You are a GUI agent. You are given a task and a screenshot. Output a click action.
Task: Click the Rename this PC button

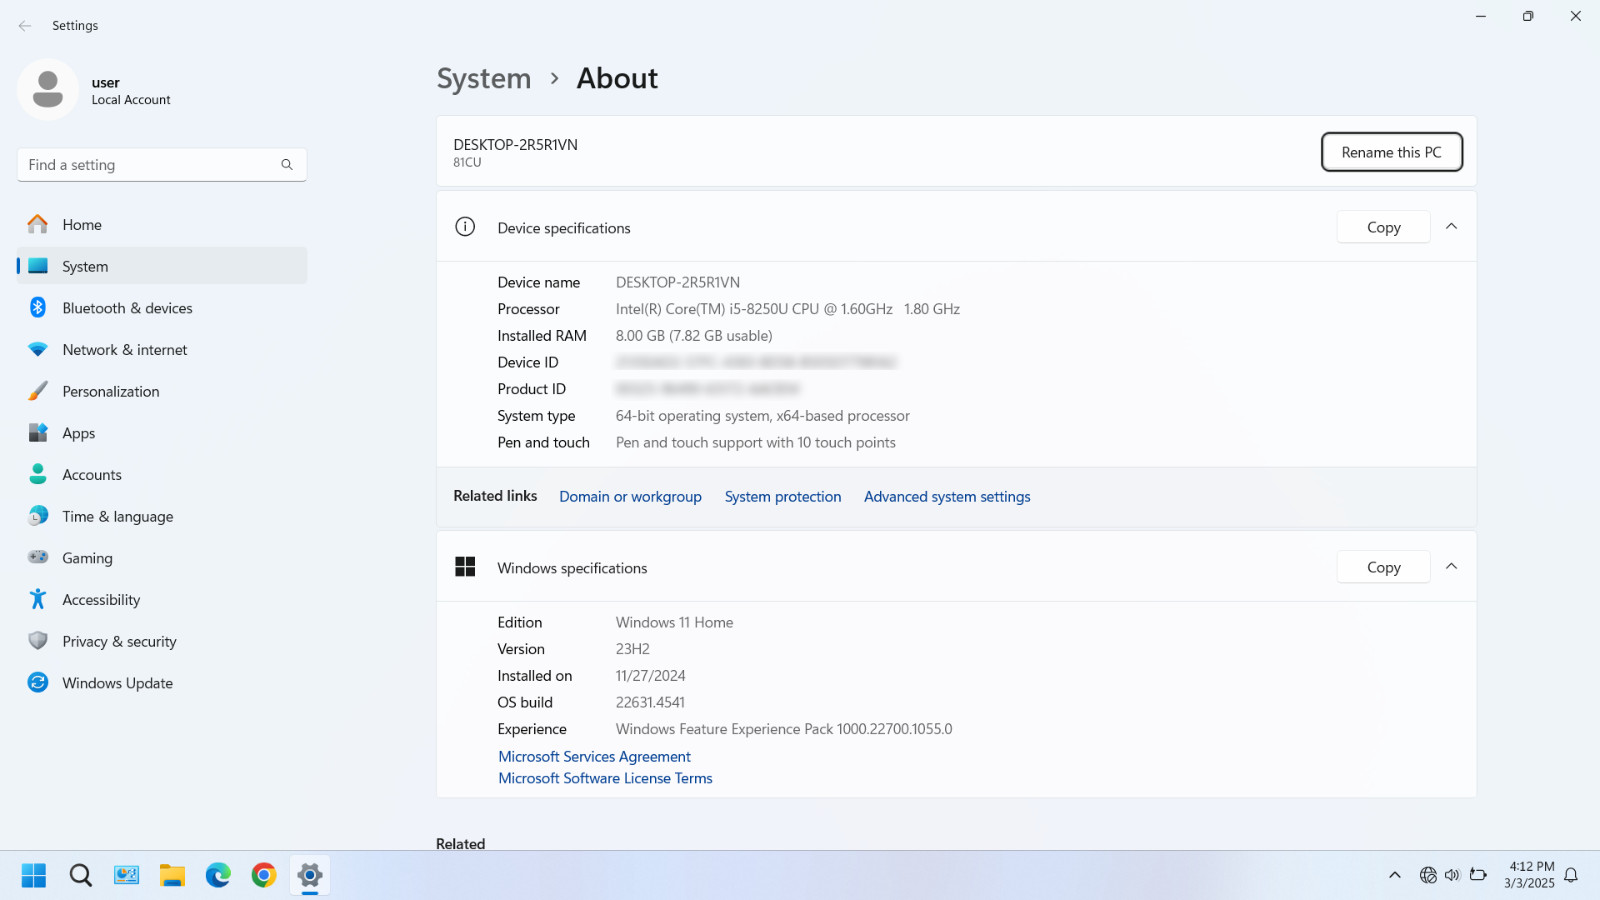pyautogui.click(x=1392, y=152)
